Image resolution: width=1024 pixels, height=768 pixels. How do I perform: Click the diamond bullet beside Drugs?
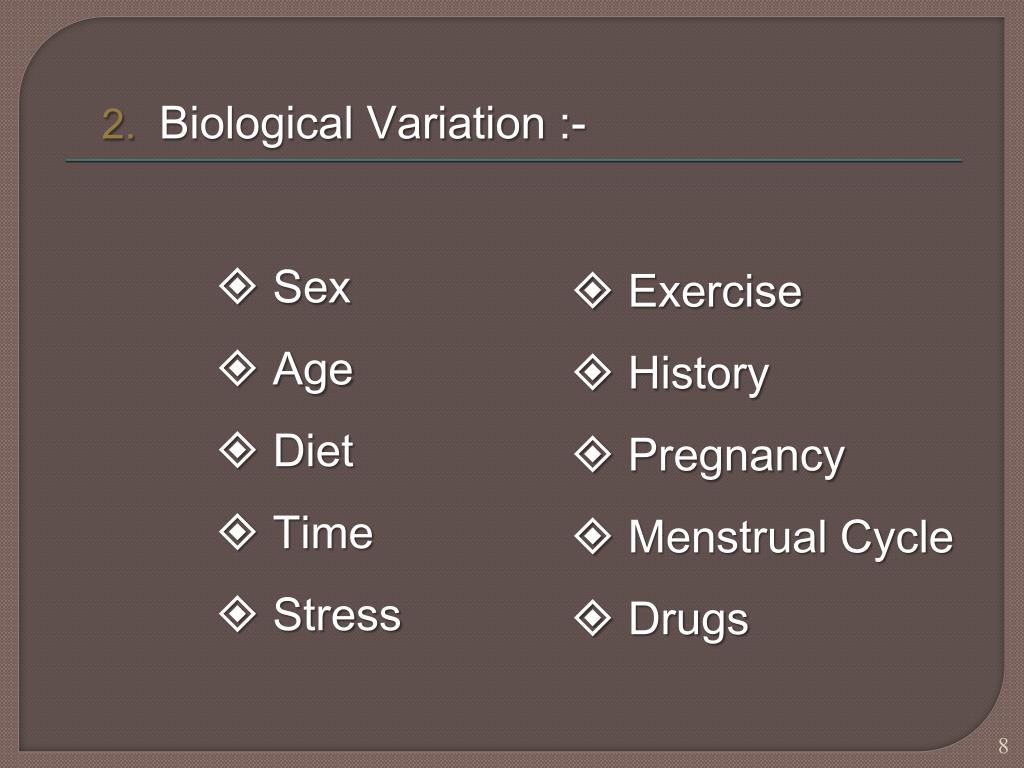coord(593,618)
